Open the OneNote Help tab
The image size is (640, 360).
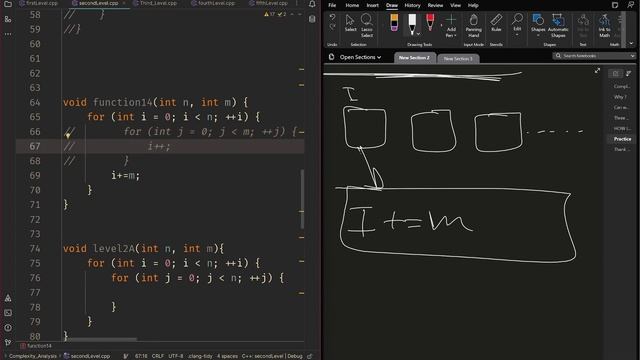(x=473, y=5)
